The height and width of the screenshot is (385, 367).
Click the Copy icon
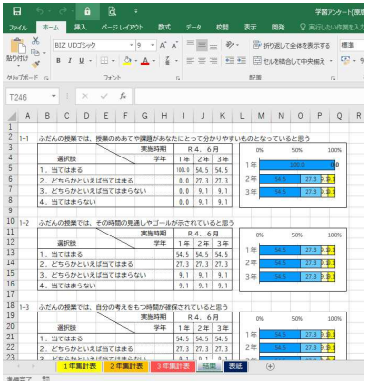point(35,52)
